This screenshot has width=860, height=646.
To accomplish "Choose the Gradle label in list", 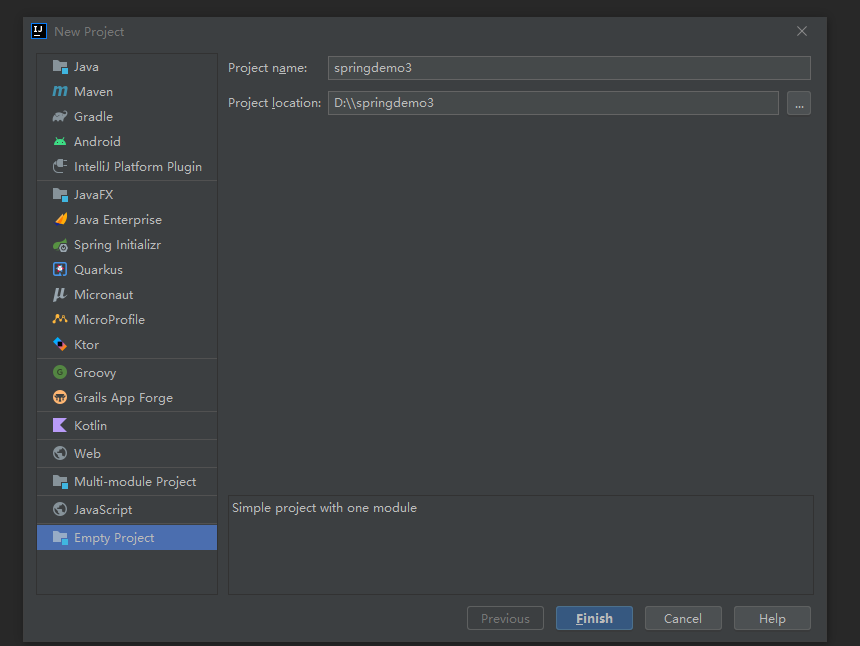I will [x=93, y=117].
